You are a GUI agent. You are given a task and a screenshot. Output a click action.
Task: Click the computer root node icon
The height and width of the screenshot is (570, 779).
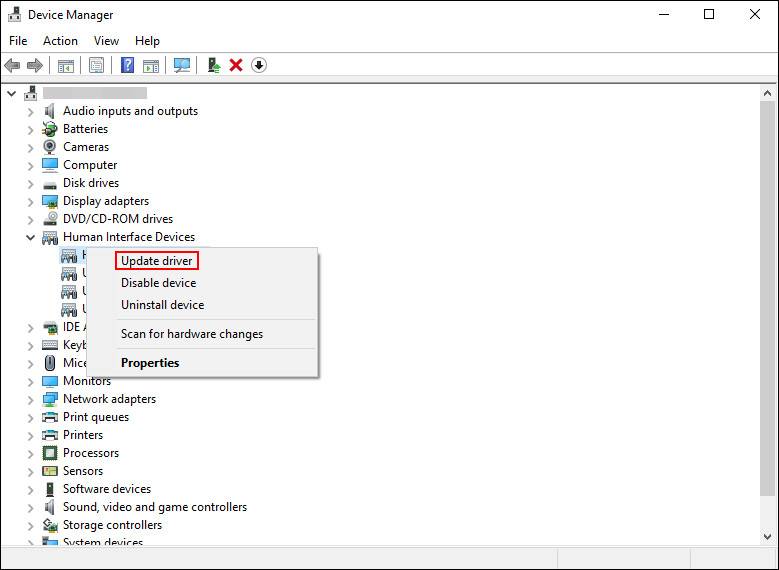pos(31,93)
